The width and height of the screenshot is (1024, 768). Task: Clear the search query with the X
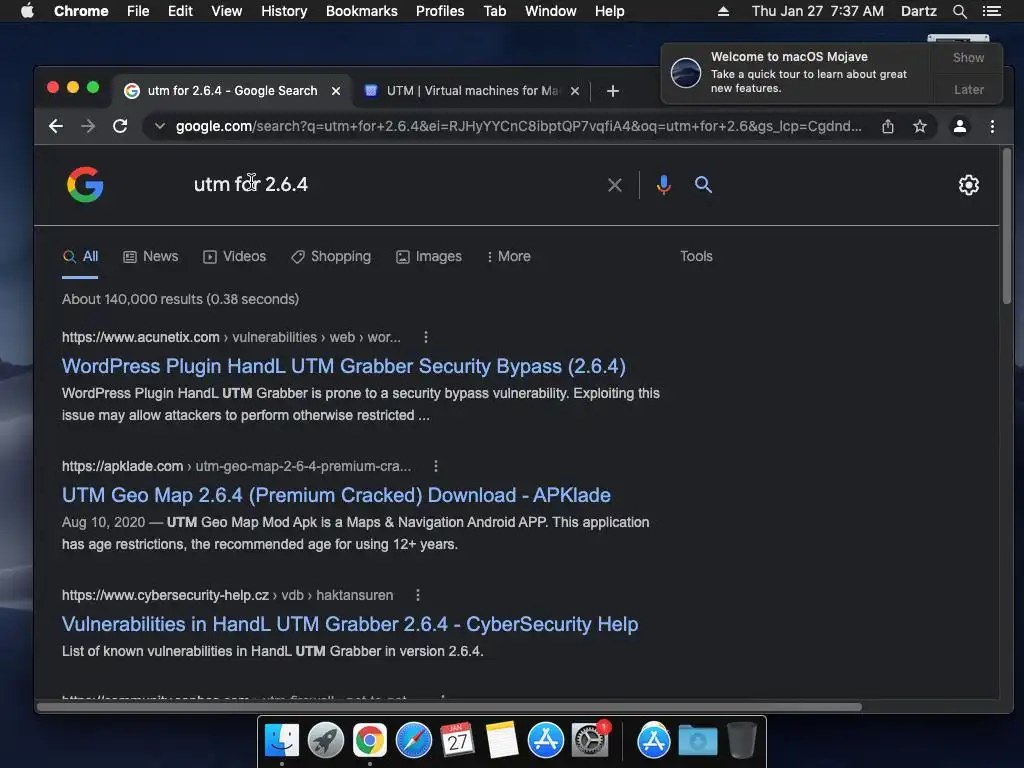(615, 185)
